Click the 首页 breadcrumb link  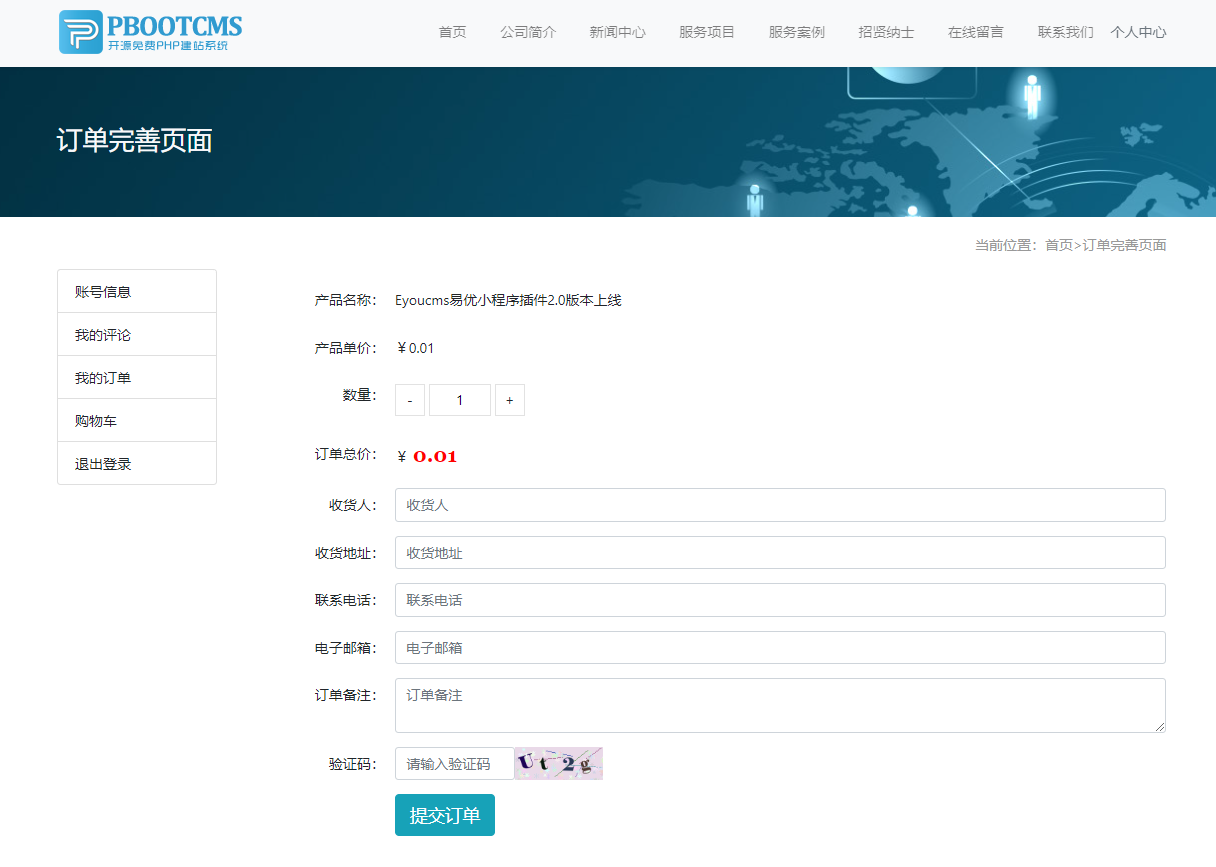click(1058, 245)
